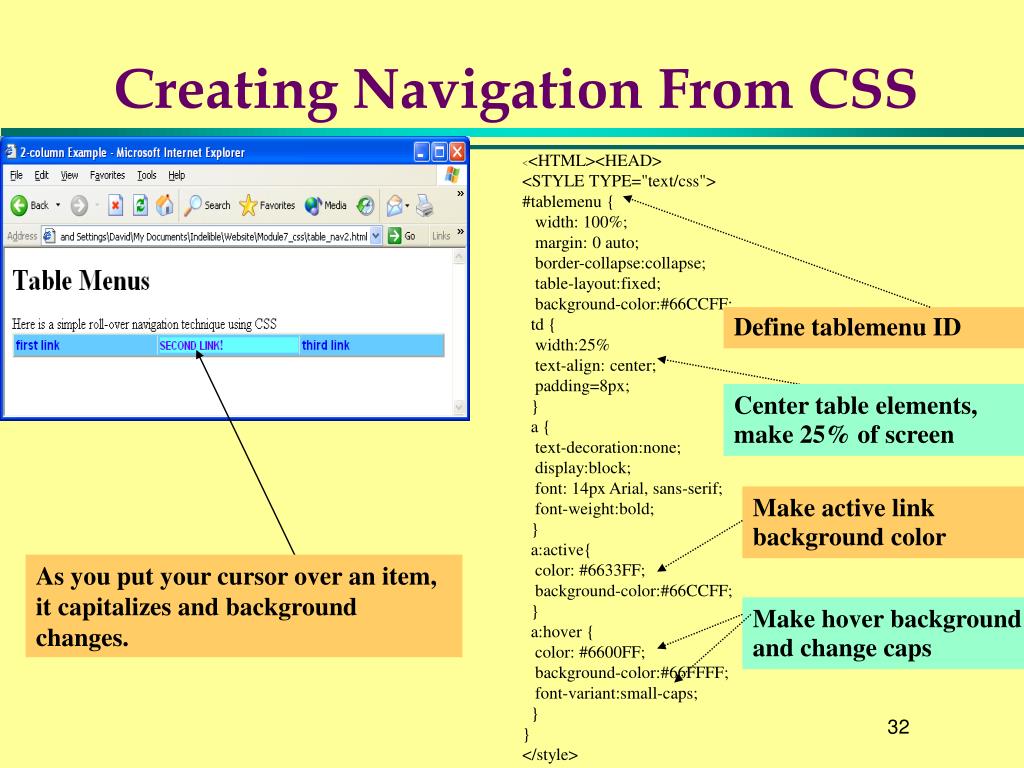Click the 'Table Menus' page heading

tap(81, 281)
